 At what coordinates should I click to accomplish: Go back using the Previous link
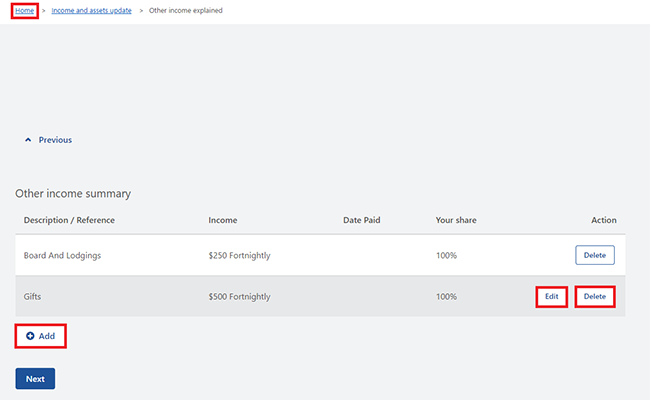coord(54,140)
